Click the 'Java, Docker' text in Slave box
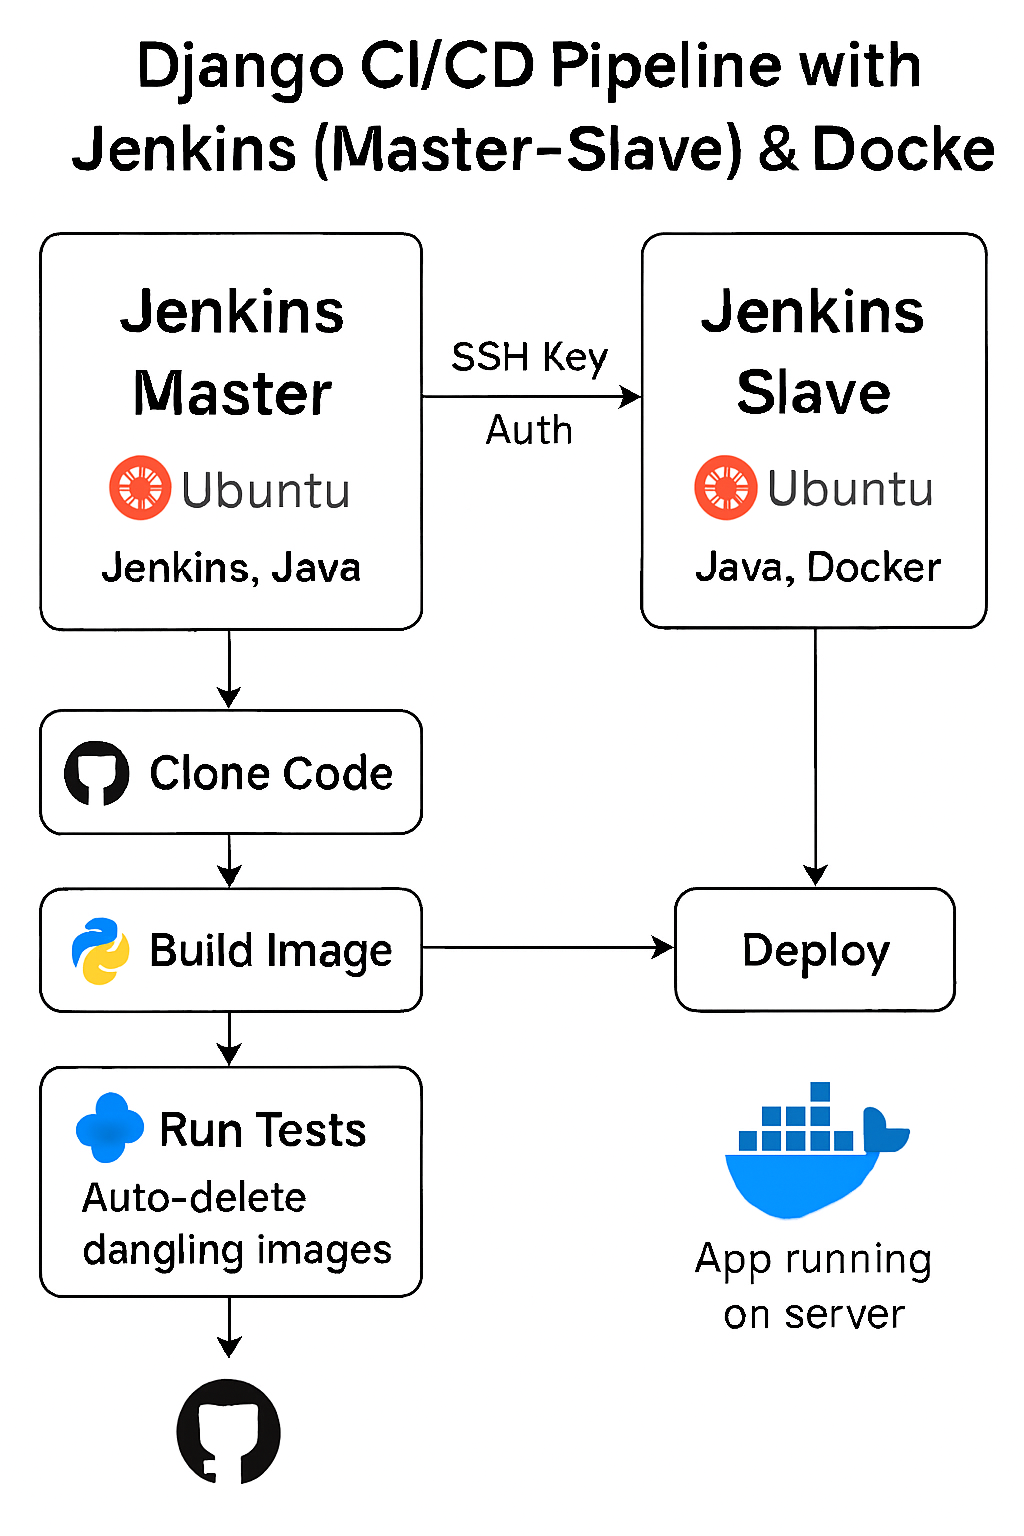Image resolution: width=1024 pixels, height=1536 pixels. [x=818, y=567]
